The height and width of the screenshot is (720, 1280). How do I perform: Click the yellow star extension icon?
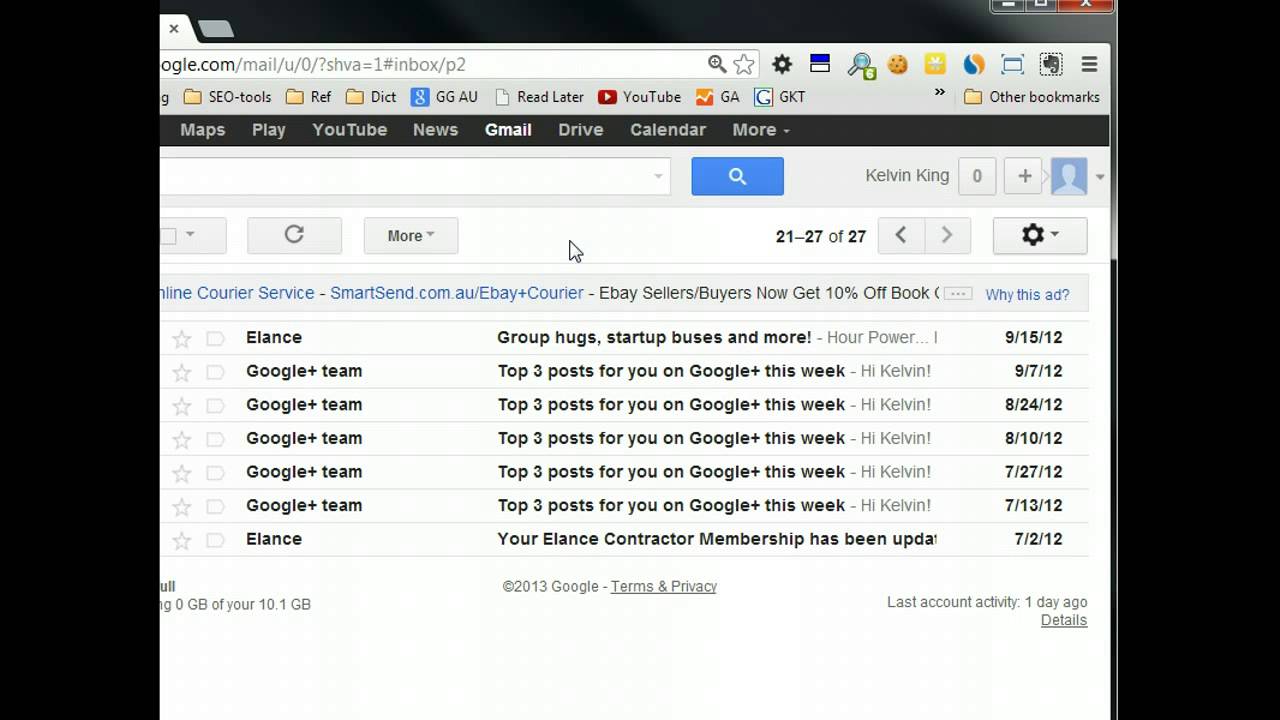[x=935, y=64]
